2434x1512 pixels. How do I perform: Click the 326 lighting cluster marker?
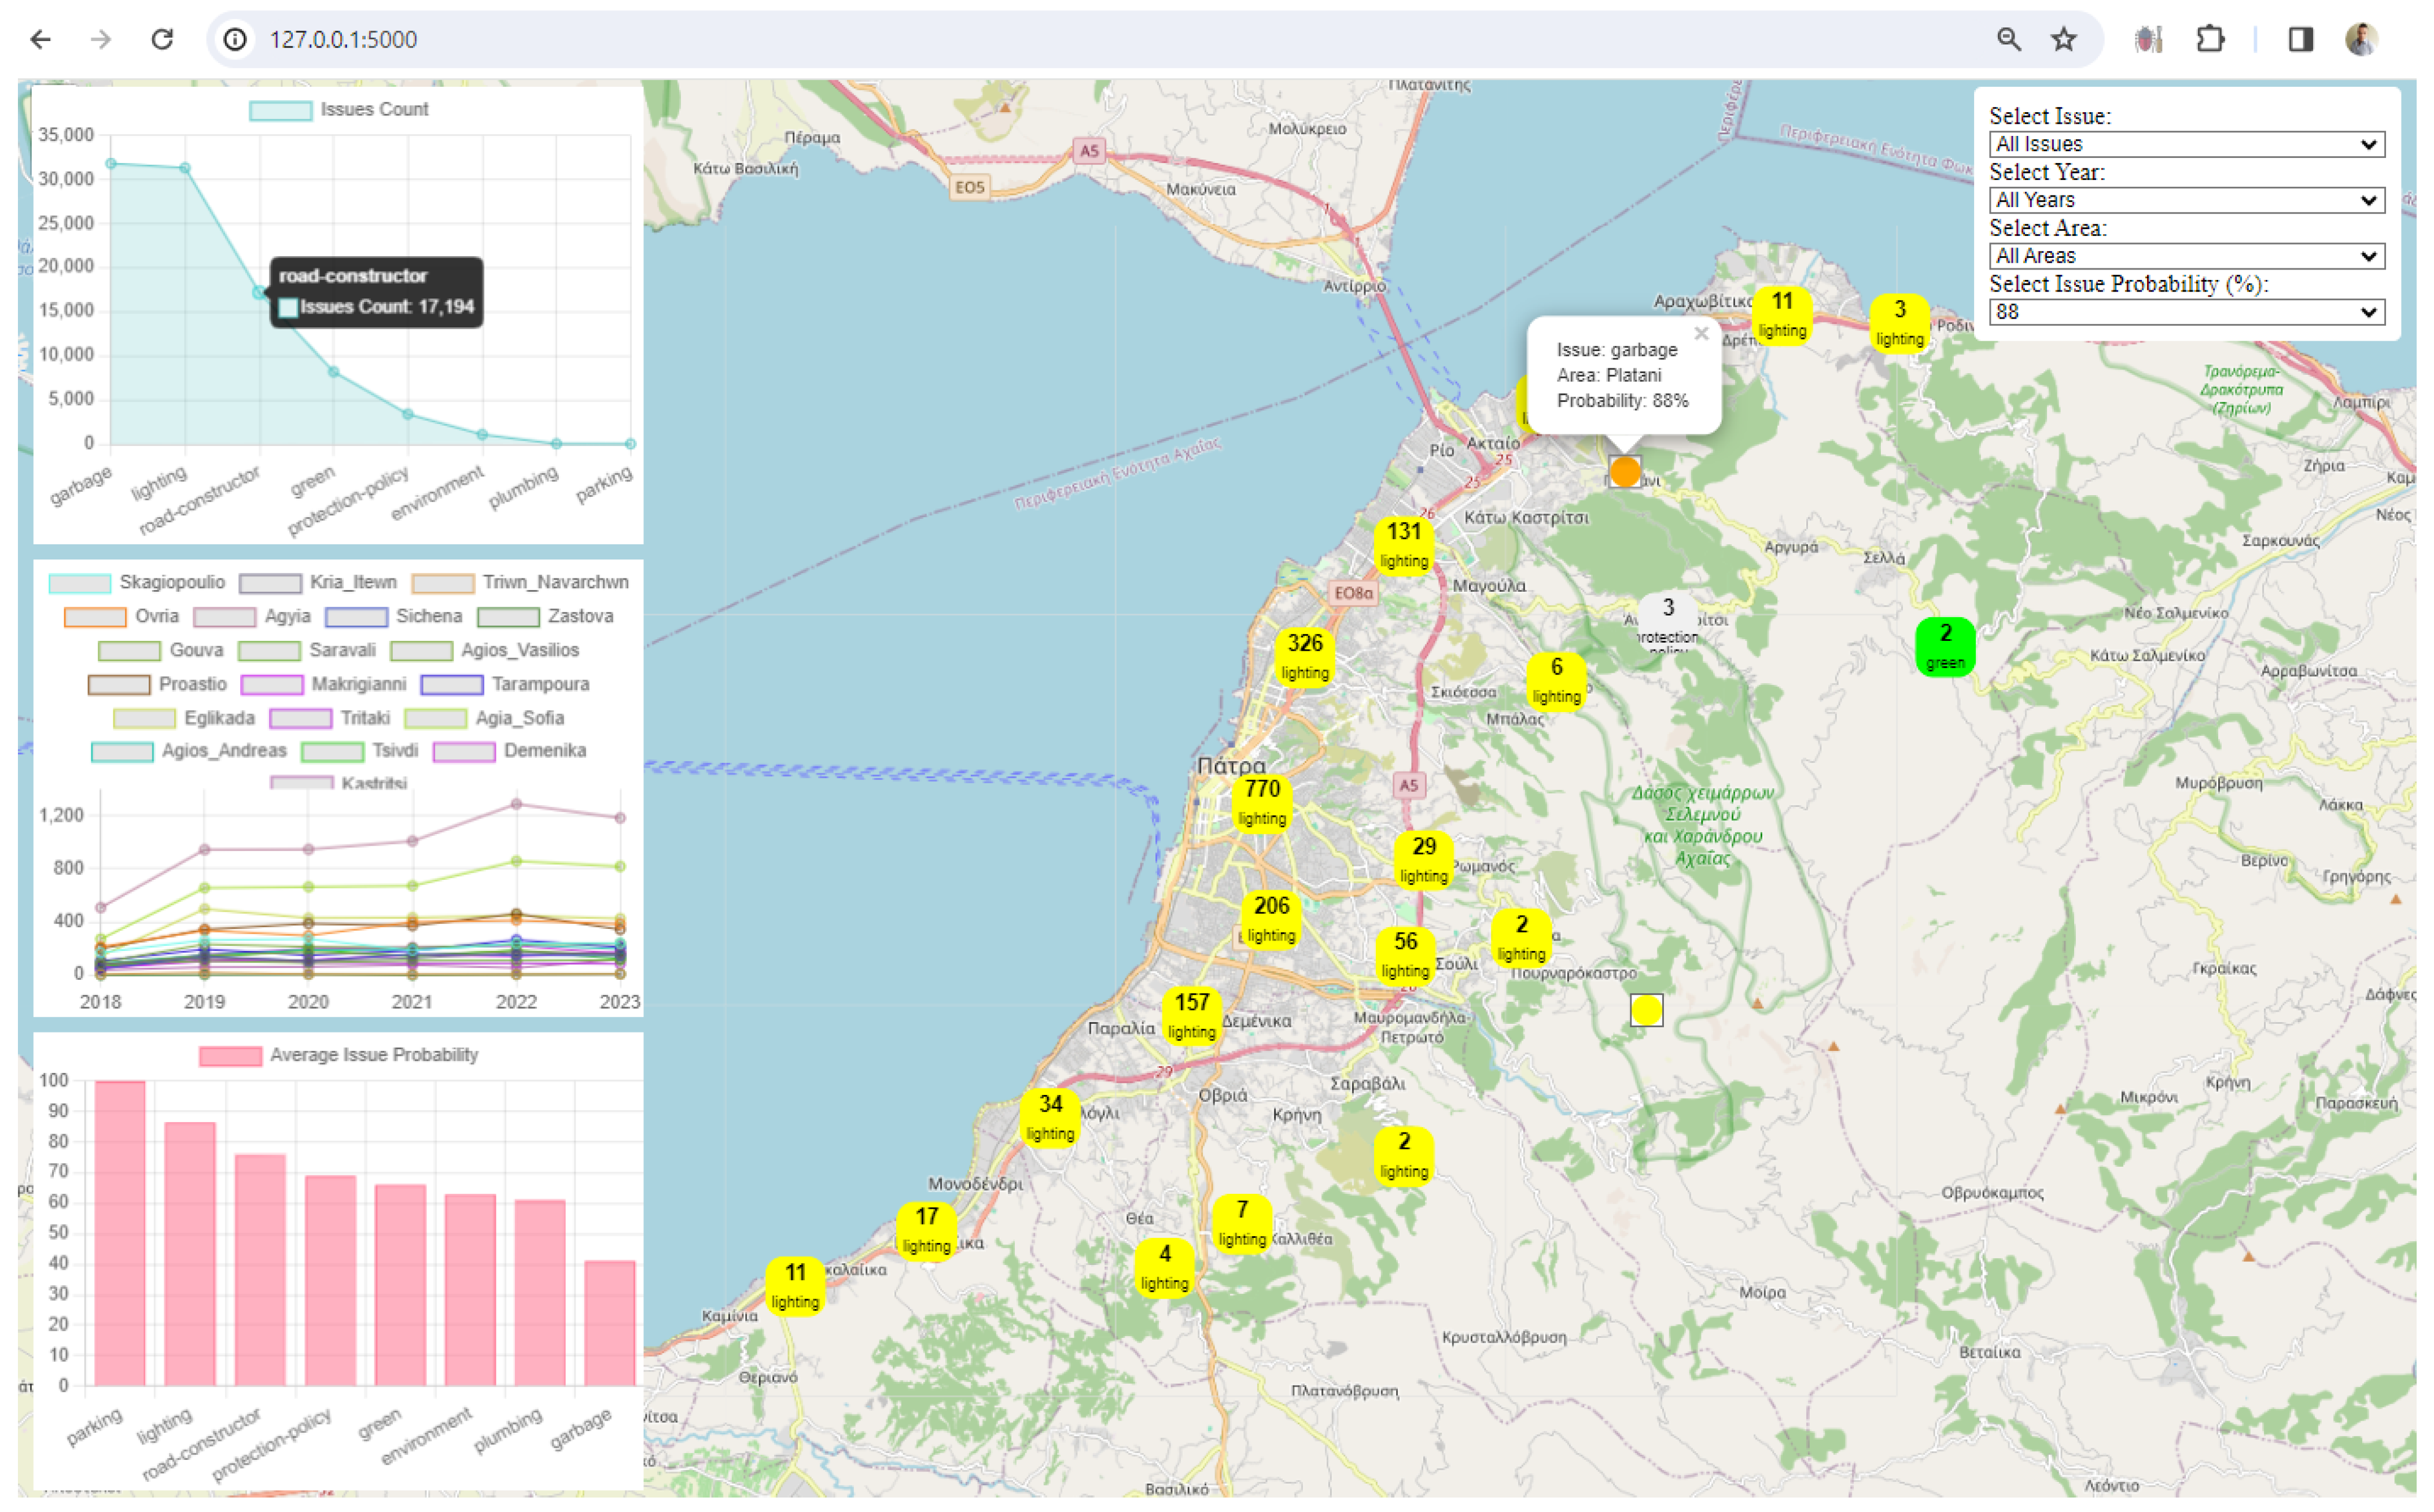point(1305,656)
